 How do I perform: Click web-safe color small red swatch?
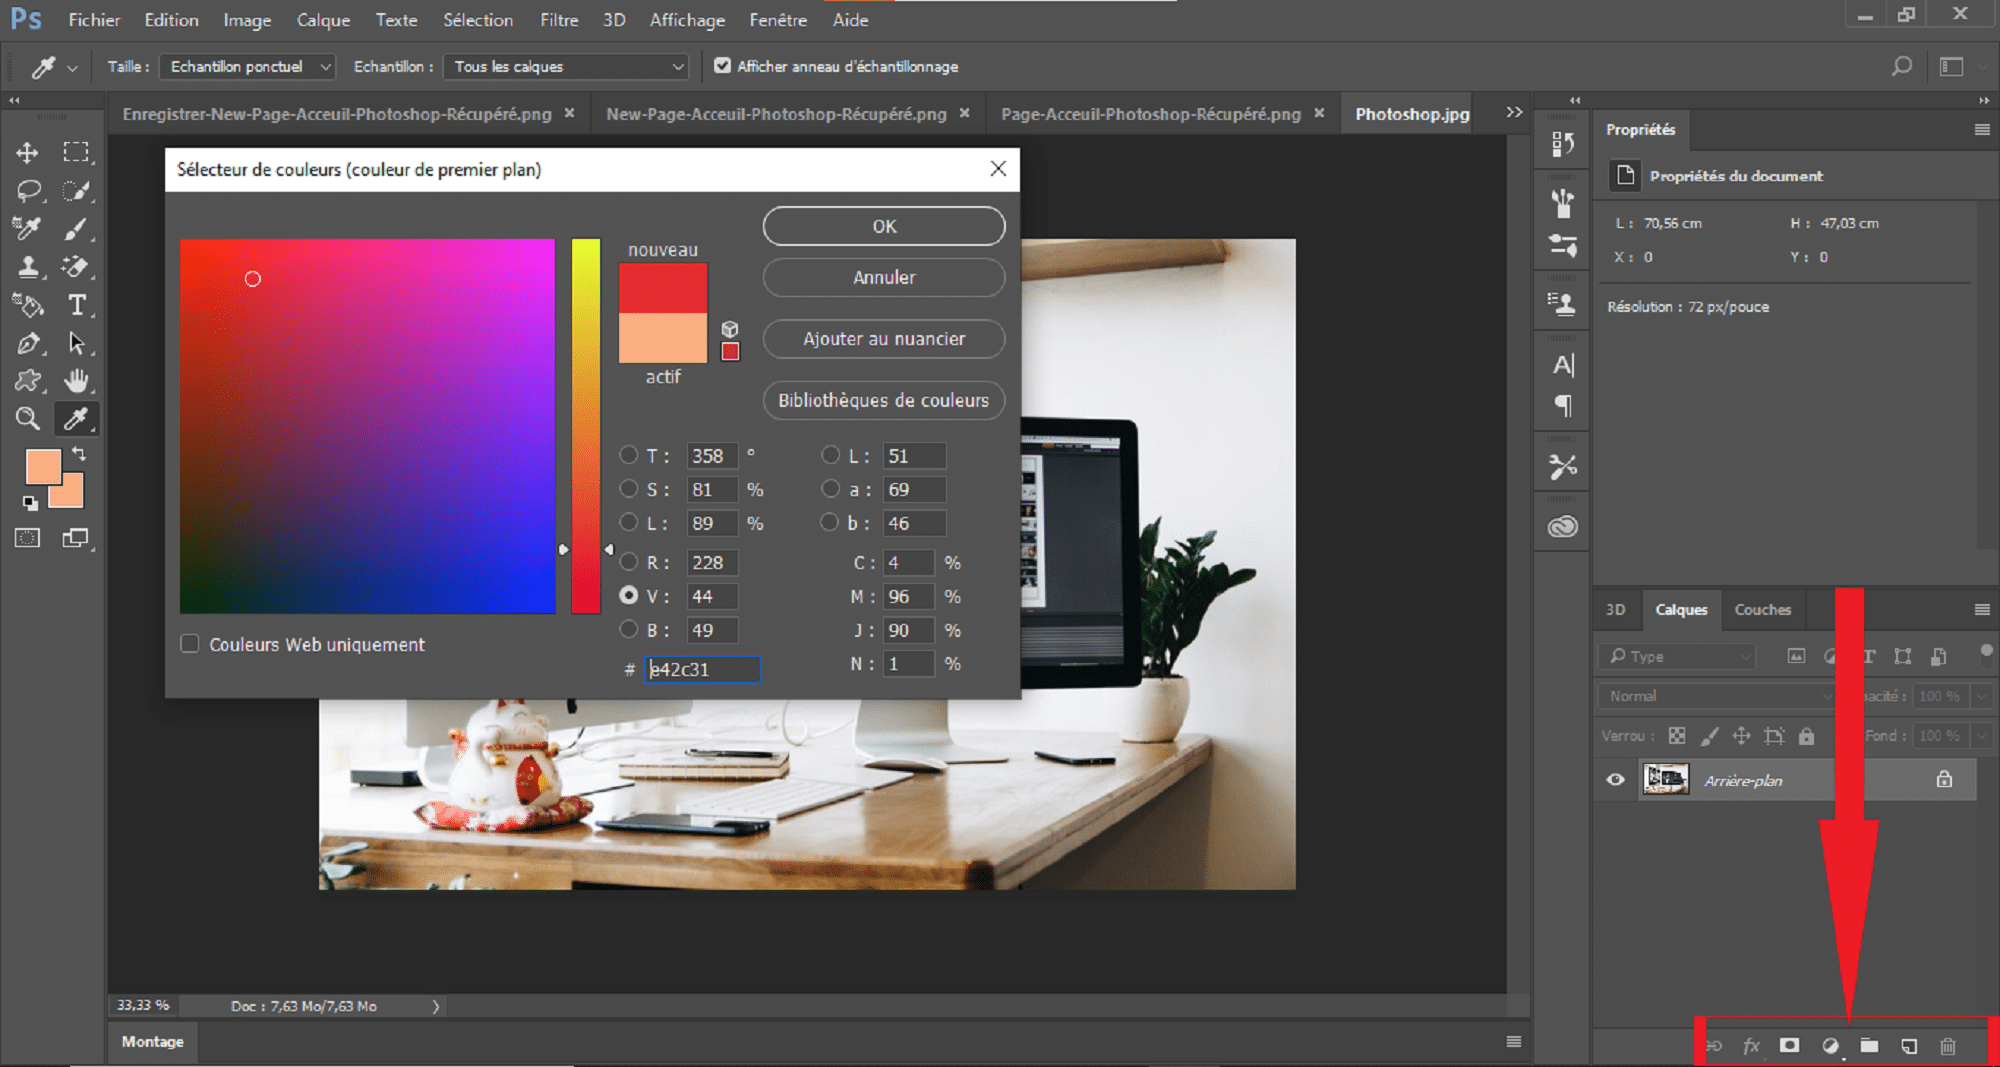click(x=730, y=351)
